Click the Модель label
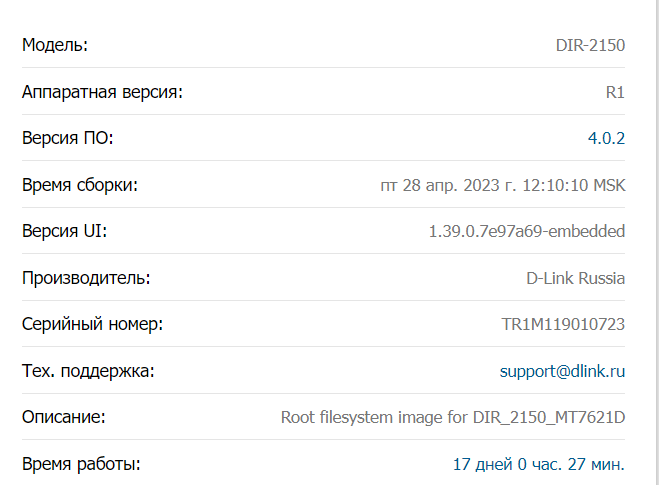Viewport: 659px width, 485px height. 55,45
